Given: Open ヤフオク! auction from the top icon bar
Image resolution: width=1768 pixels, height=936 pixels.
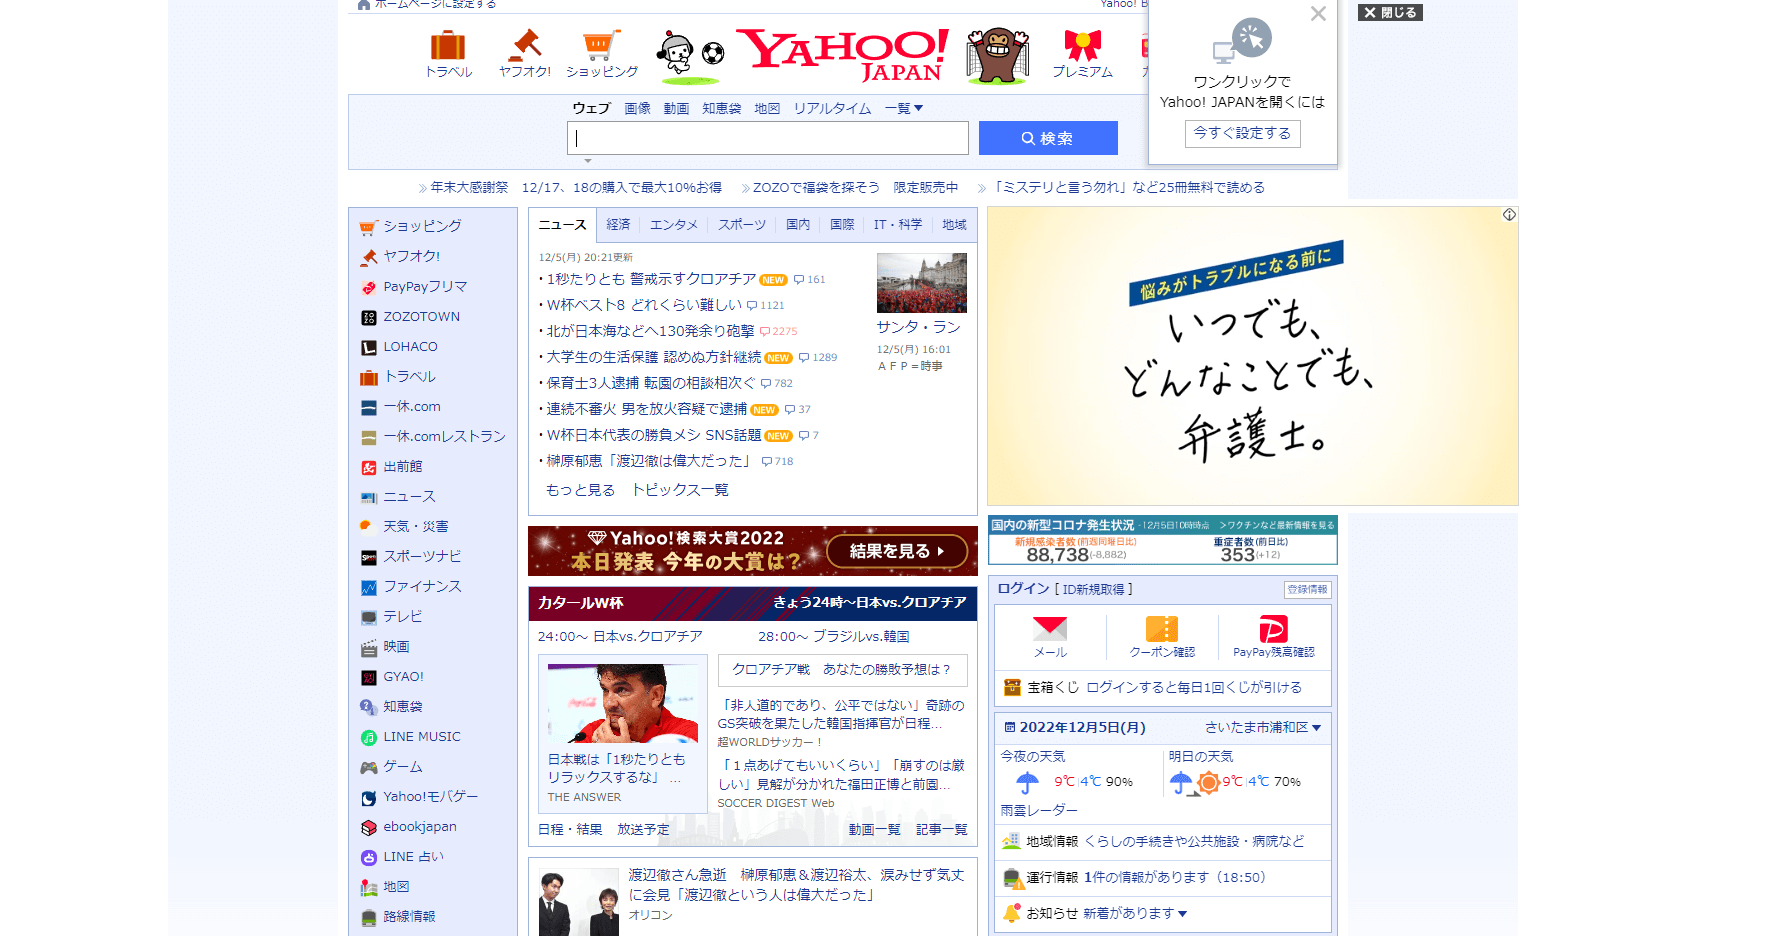Looking at the screenshot, I should (523, 55).
